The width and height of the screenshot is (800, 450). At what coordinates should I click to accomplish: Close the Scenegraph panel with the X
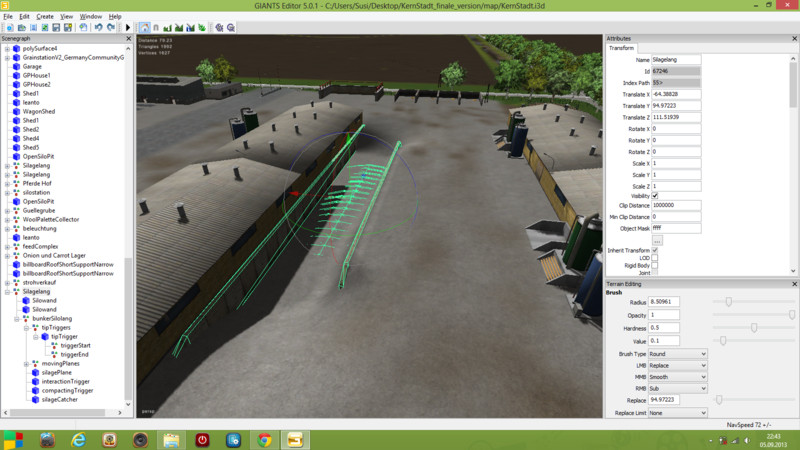[x=127, y=38]
